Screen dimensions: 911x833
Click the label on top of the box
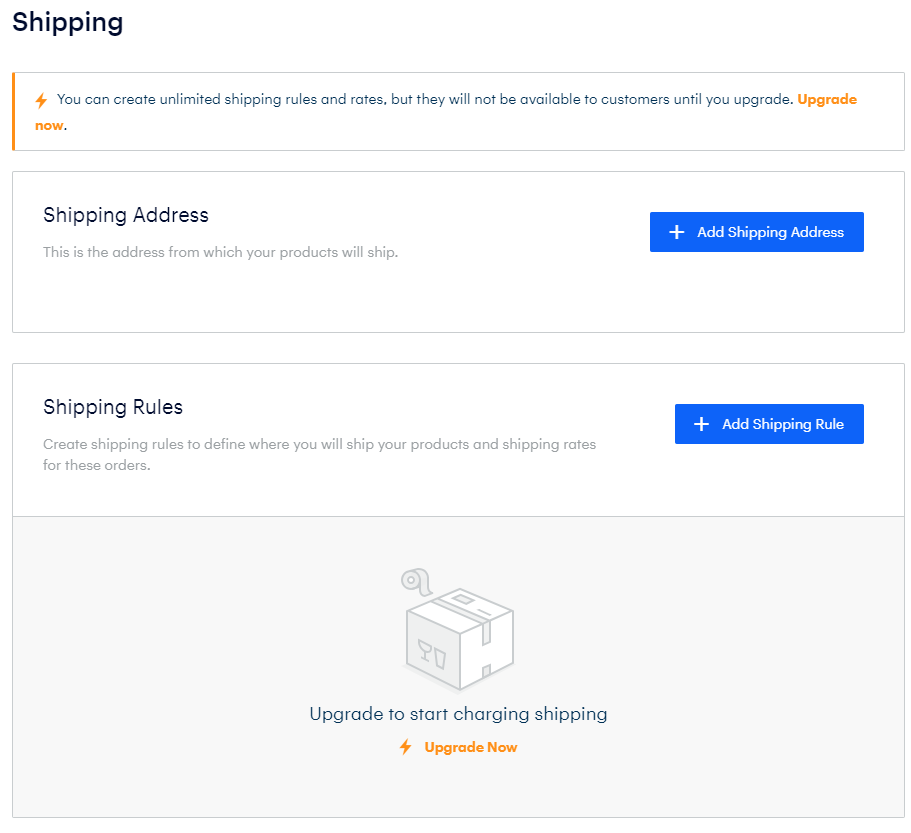pyautogui.click(x=462, y=598)
